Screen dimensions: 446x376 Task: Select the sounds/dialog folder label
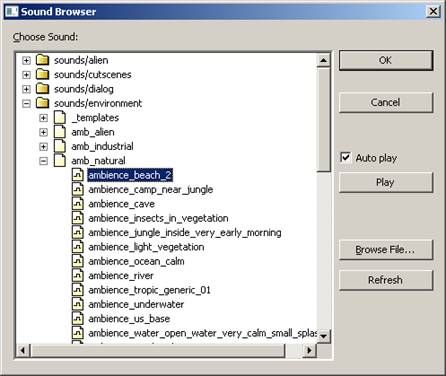click(84, 89)
